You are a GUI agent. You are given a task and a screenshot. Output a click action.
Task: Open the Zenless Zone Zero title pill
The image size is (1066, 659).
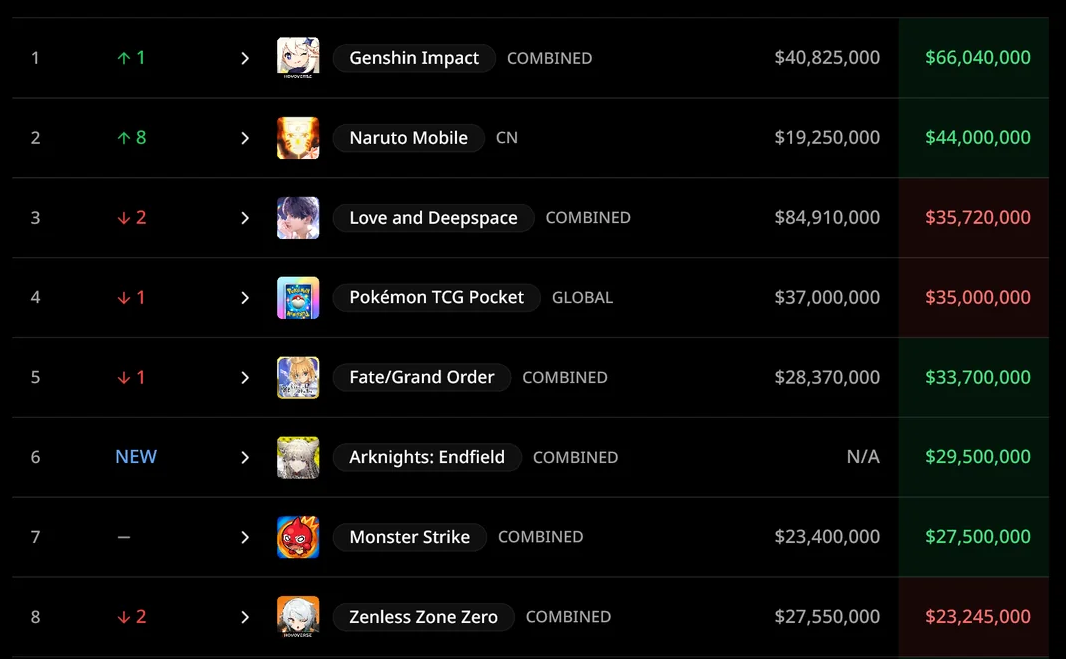pos(423,617)
